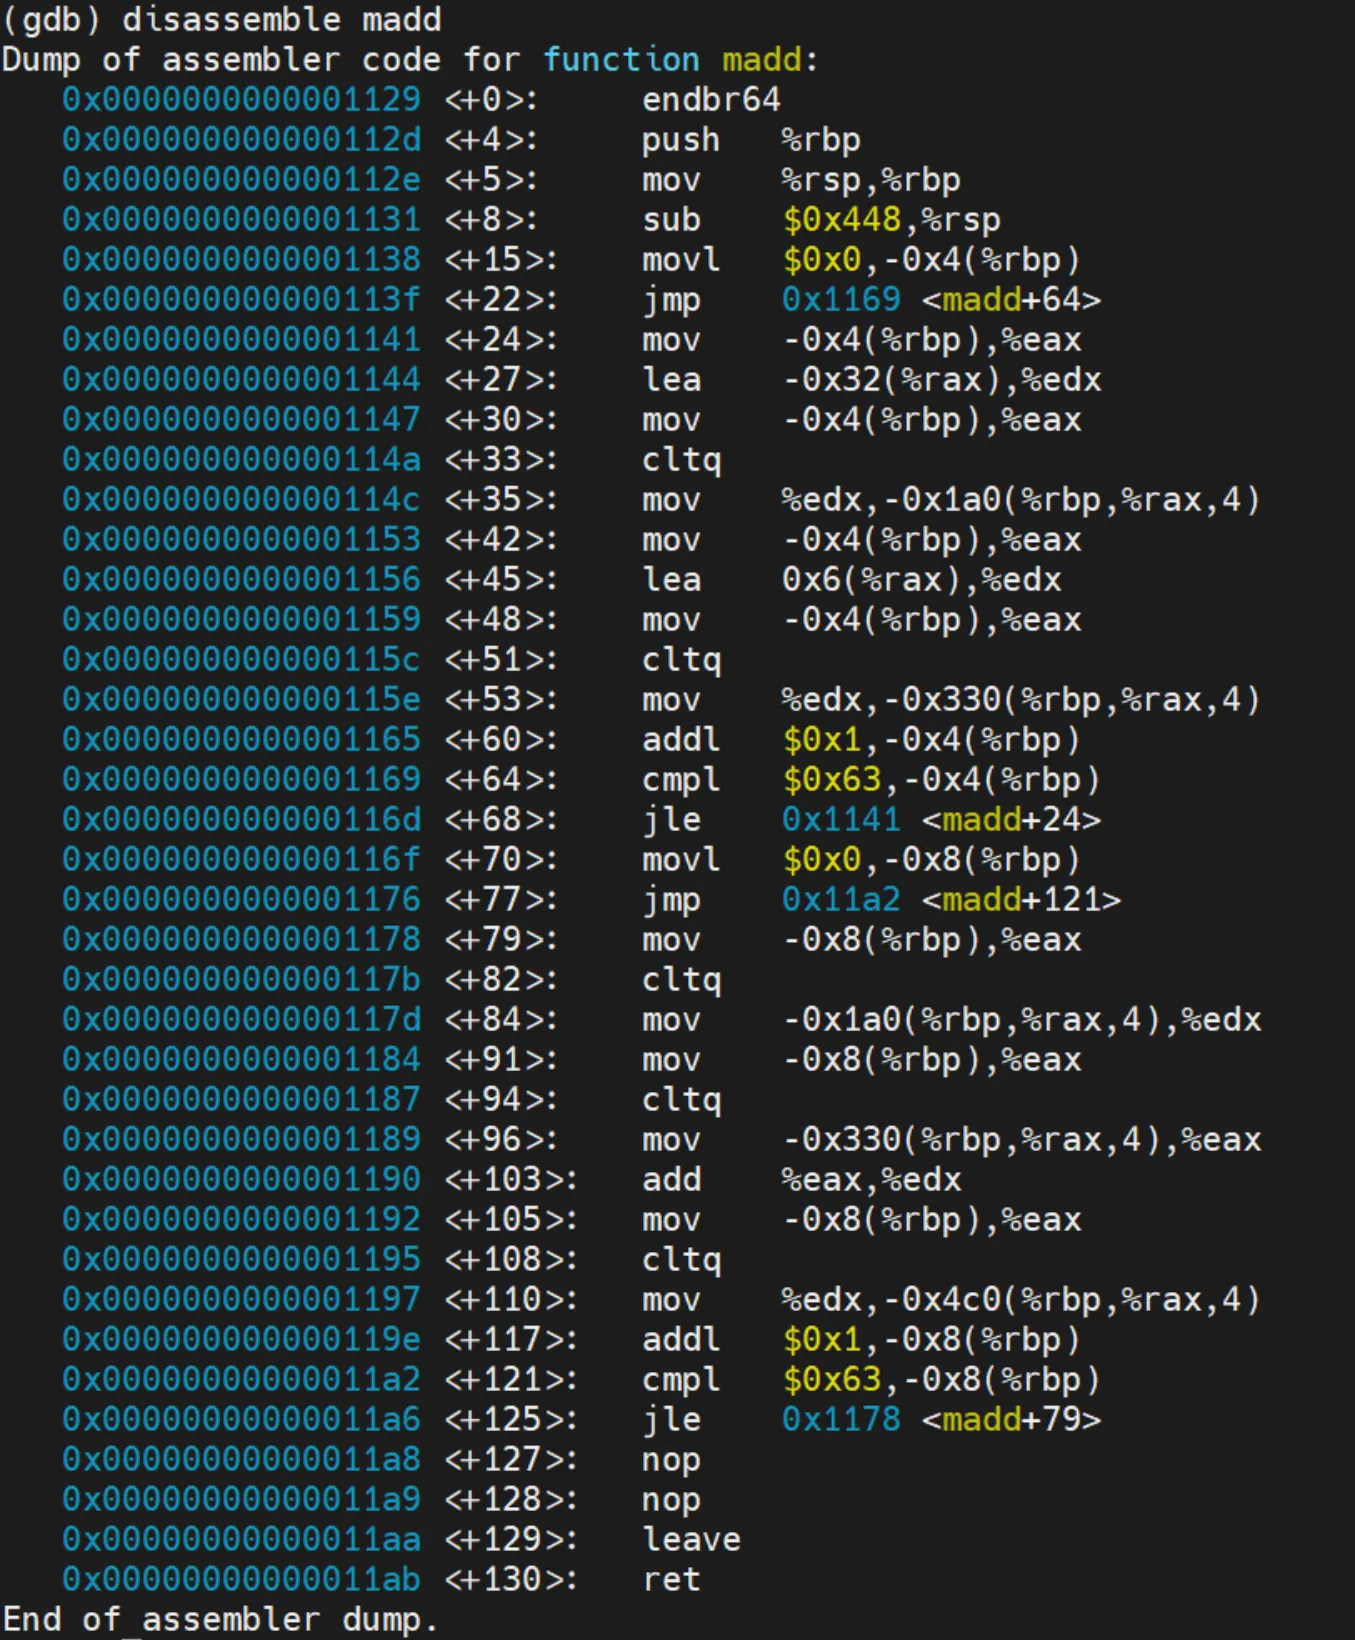Viewport: 1355px width, 1640px height.
Task: Click the nop instruction at offset <+127>
Action: pyautogui.click(x=670, y=1459)
